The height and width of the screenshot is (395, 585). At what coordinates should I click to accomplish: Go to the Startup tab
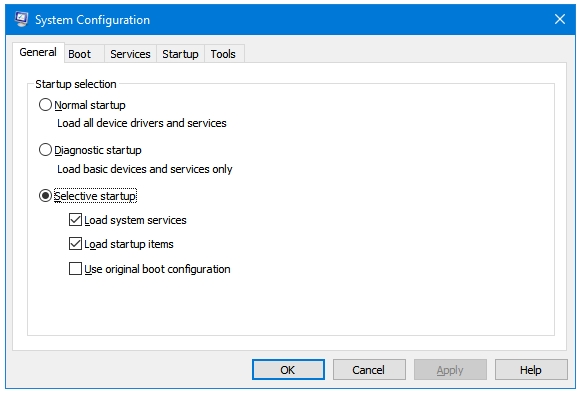(180, 54)
